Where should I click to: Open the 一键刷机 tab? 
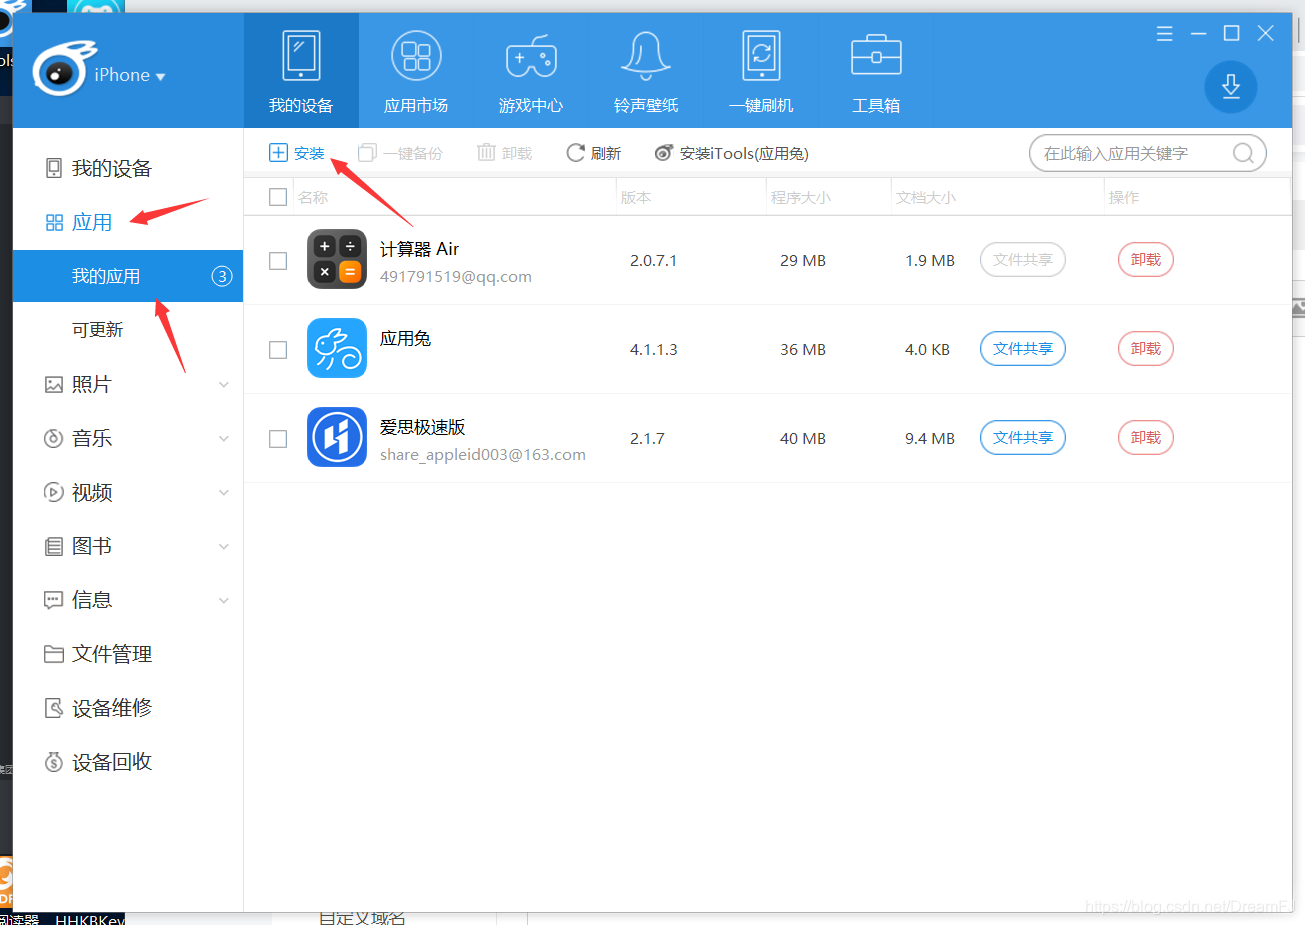click(x=761, y=71)
